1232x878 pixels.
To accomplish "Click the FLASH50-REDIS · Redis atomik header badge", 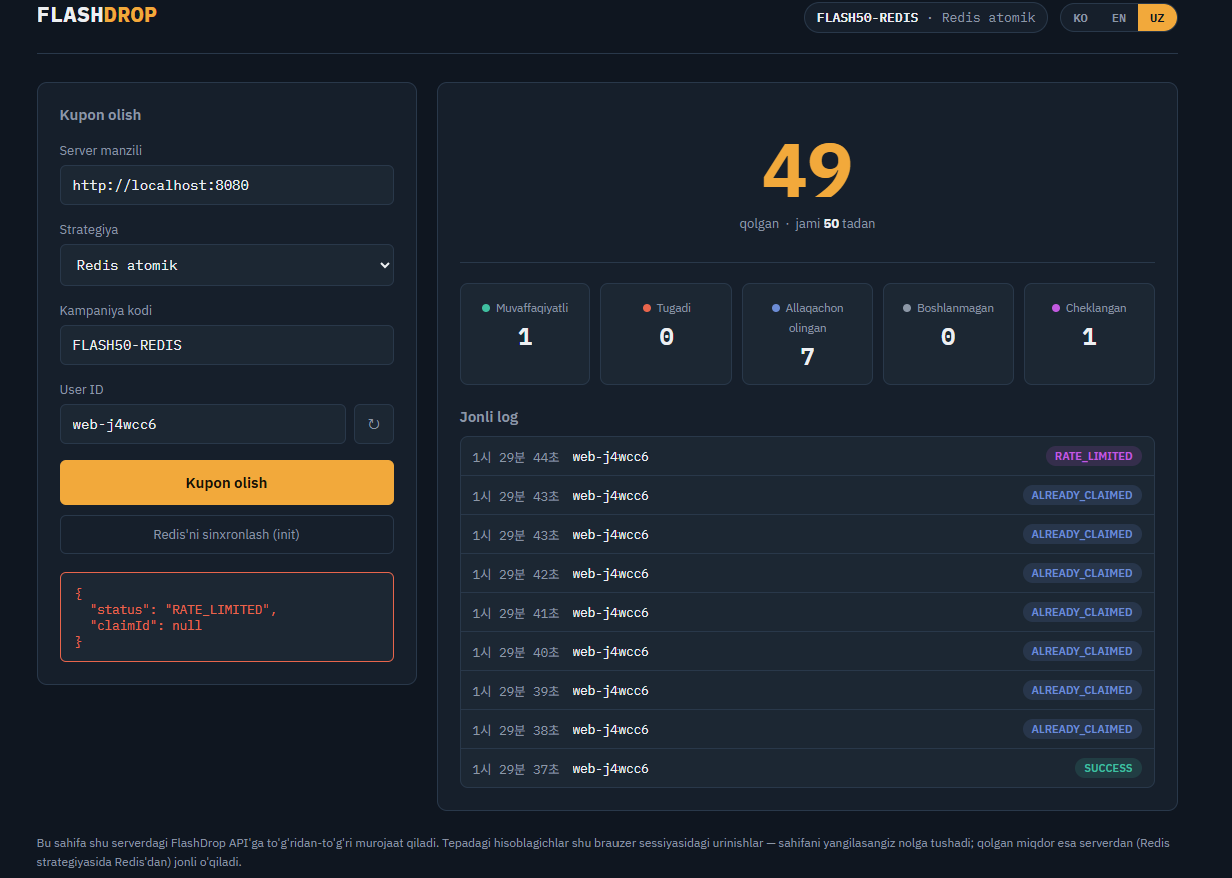I will click(926, 18).
